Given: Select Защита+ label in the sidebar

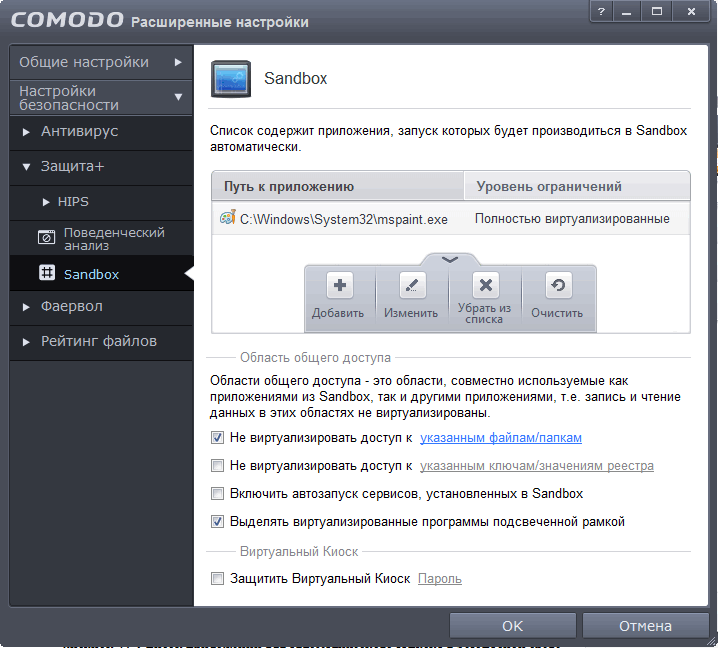Looking at the screenshot, I should (x=72, y=166).
